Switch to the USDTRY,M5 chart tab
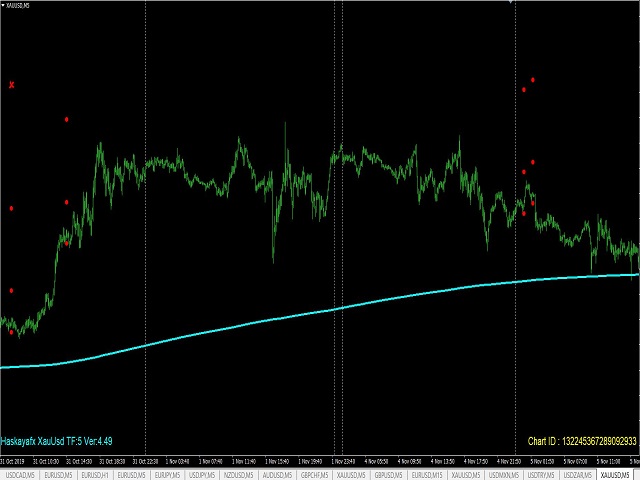 pos(541,475)
